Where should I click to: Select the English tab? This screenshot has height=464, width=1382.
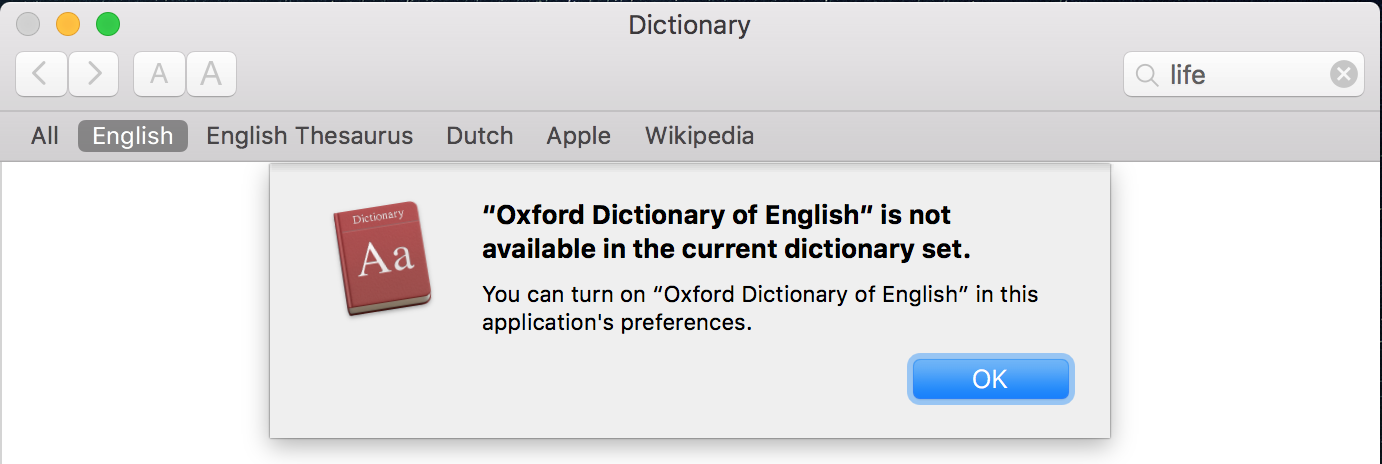coord(133,136)
